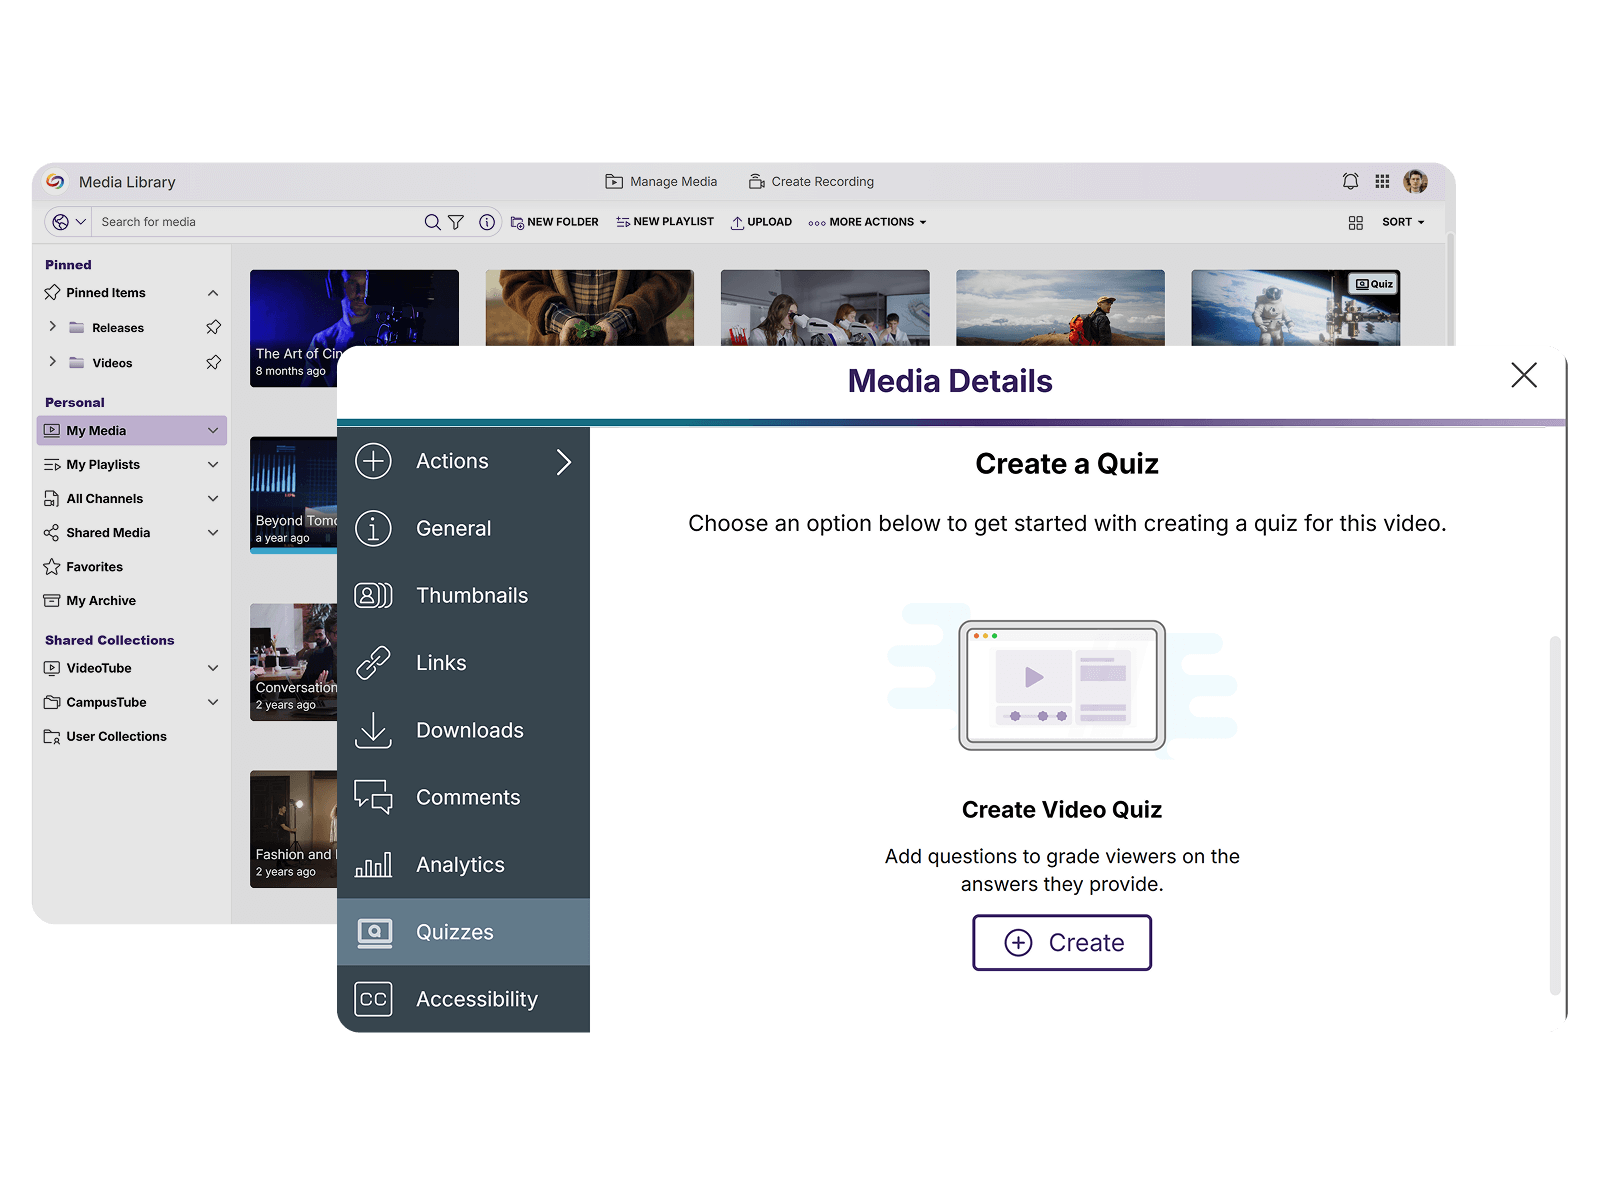Unpin the Releases folder pin icon
The image size is (1600, 1200).
click(x=213, y=327)
